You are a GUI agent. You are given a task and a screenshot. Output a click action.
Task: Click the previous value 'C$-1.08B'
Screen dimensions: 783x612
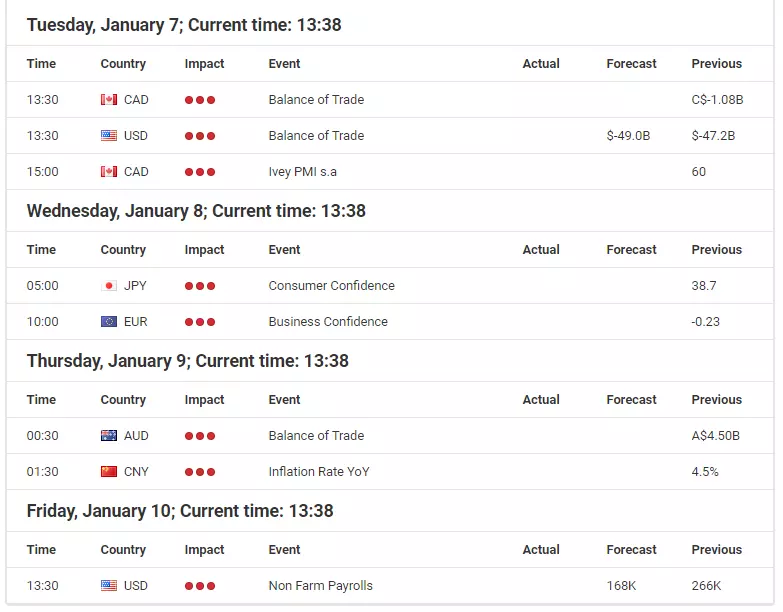point(718,100)
